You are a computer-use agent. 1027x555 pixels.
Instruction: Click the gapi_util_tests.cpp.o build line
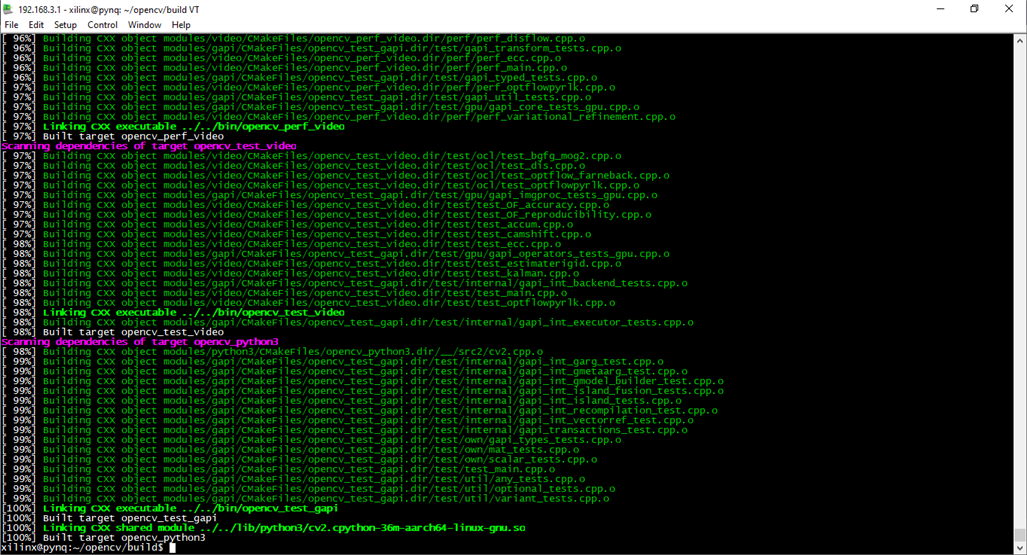tap(297, 97)
